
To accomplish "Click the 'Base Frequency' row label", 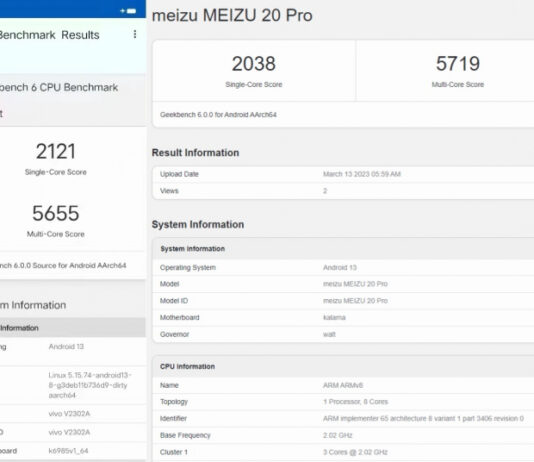I will (185, 435).
